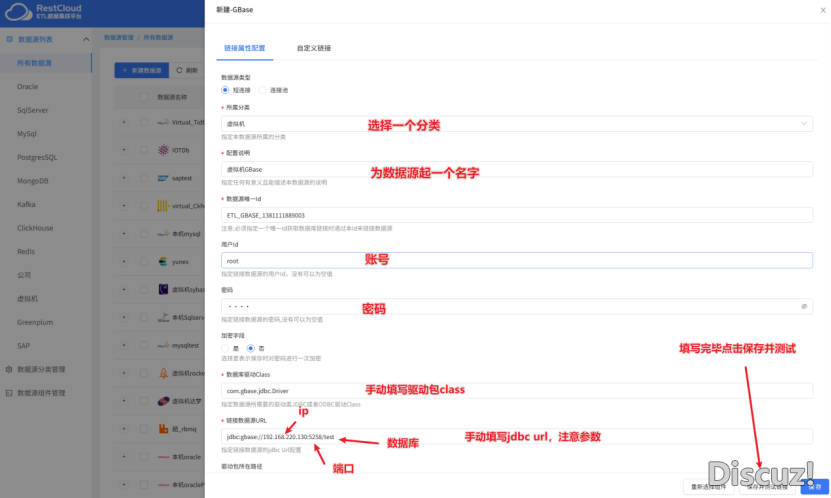Screen dimensions: 831x498
Task: Click the yunes Elasticsearch icon
Action: [163, 262]
